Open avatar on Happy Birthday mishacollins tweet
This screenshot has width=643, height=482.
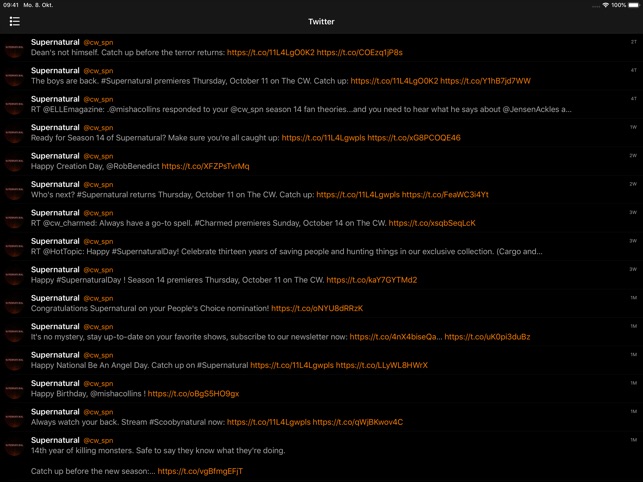click(14, 389)
